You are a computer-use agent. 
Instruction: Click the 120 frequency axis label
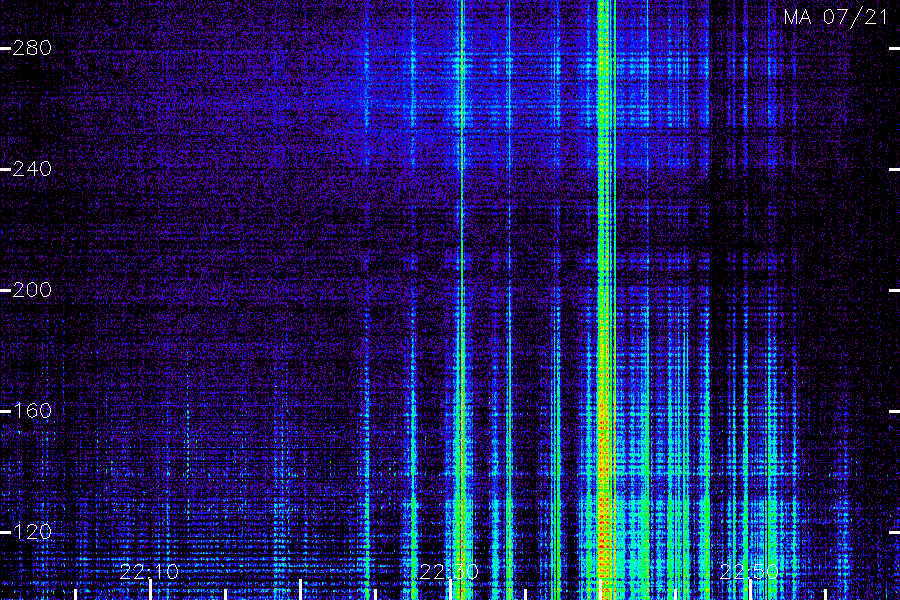(x=32, y=532)
